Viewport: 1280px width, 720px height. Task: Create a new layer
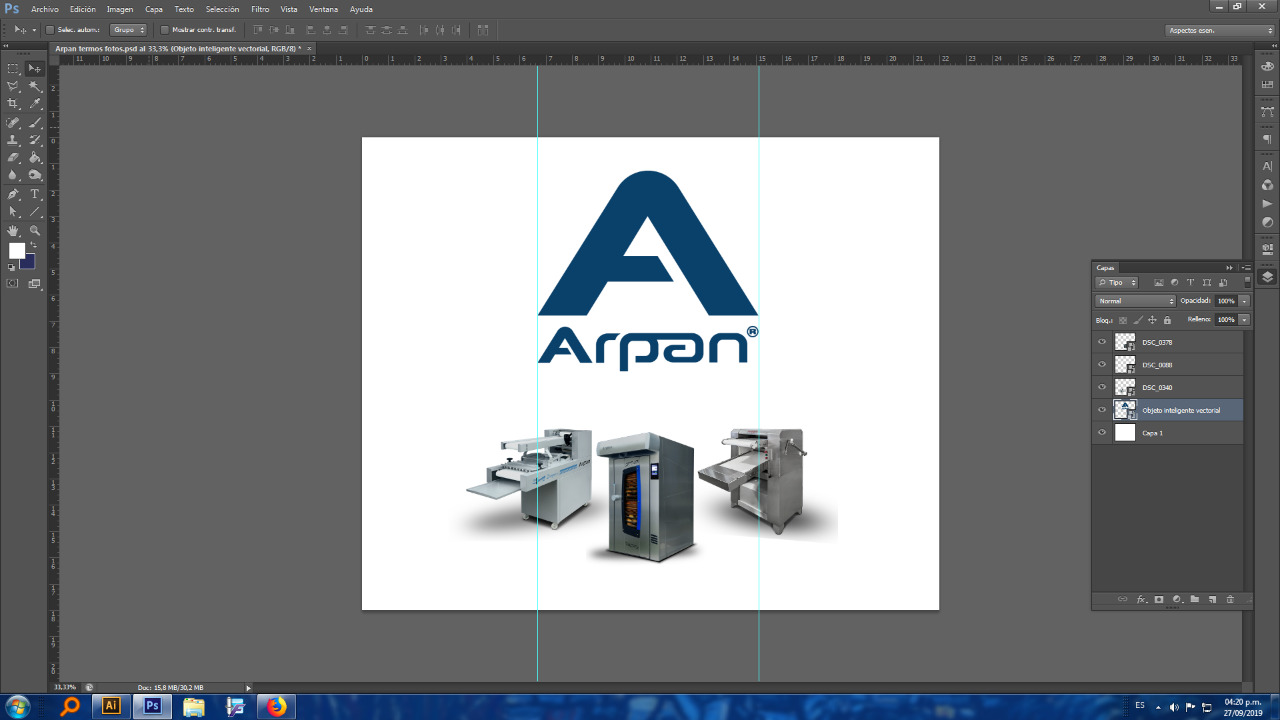(x=1212, y=599)
